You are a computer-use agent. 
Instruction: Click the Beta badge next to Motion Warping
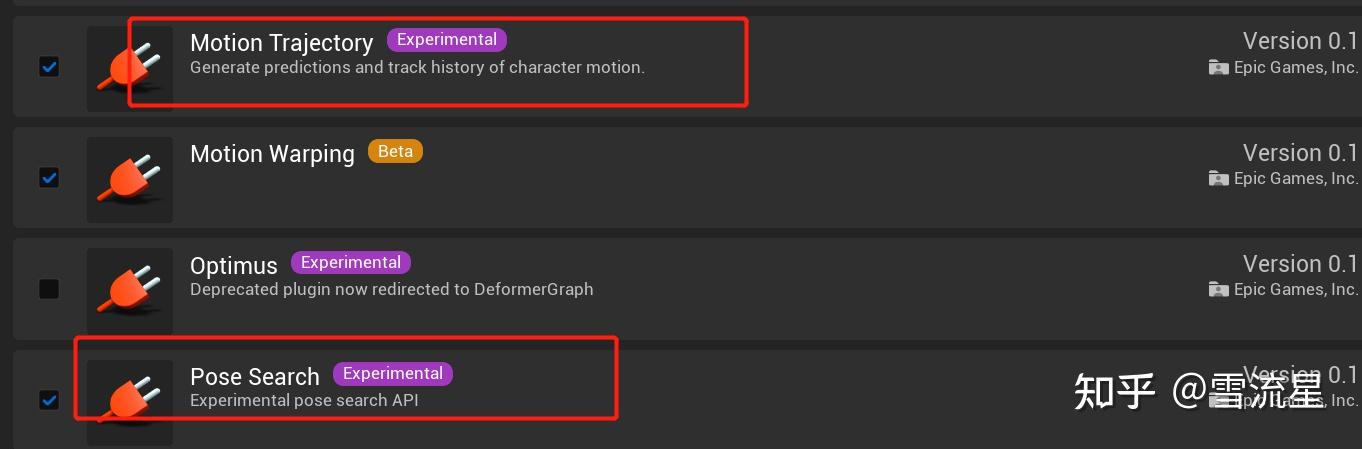395,152
